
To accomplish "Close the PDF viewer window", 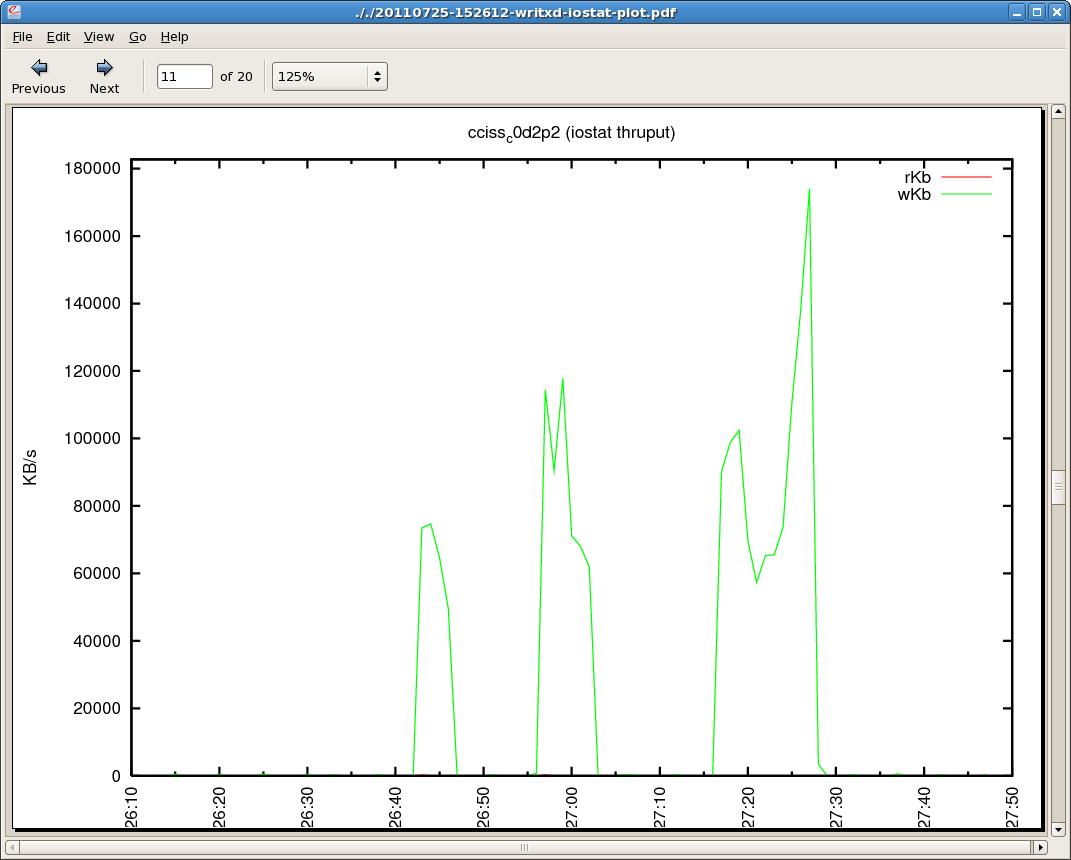I will pos(1056,12).
